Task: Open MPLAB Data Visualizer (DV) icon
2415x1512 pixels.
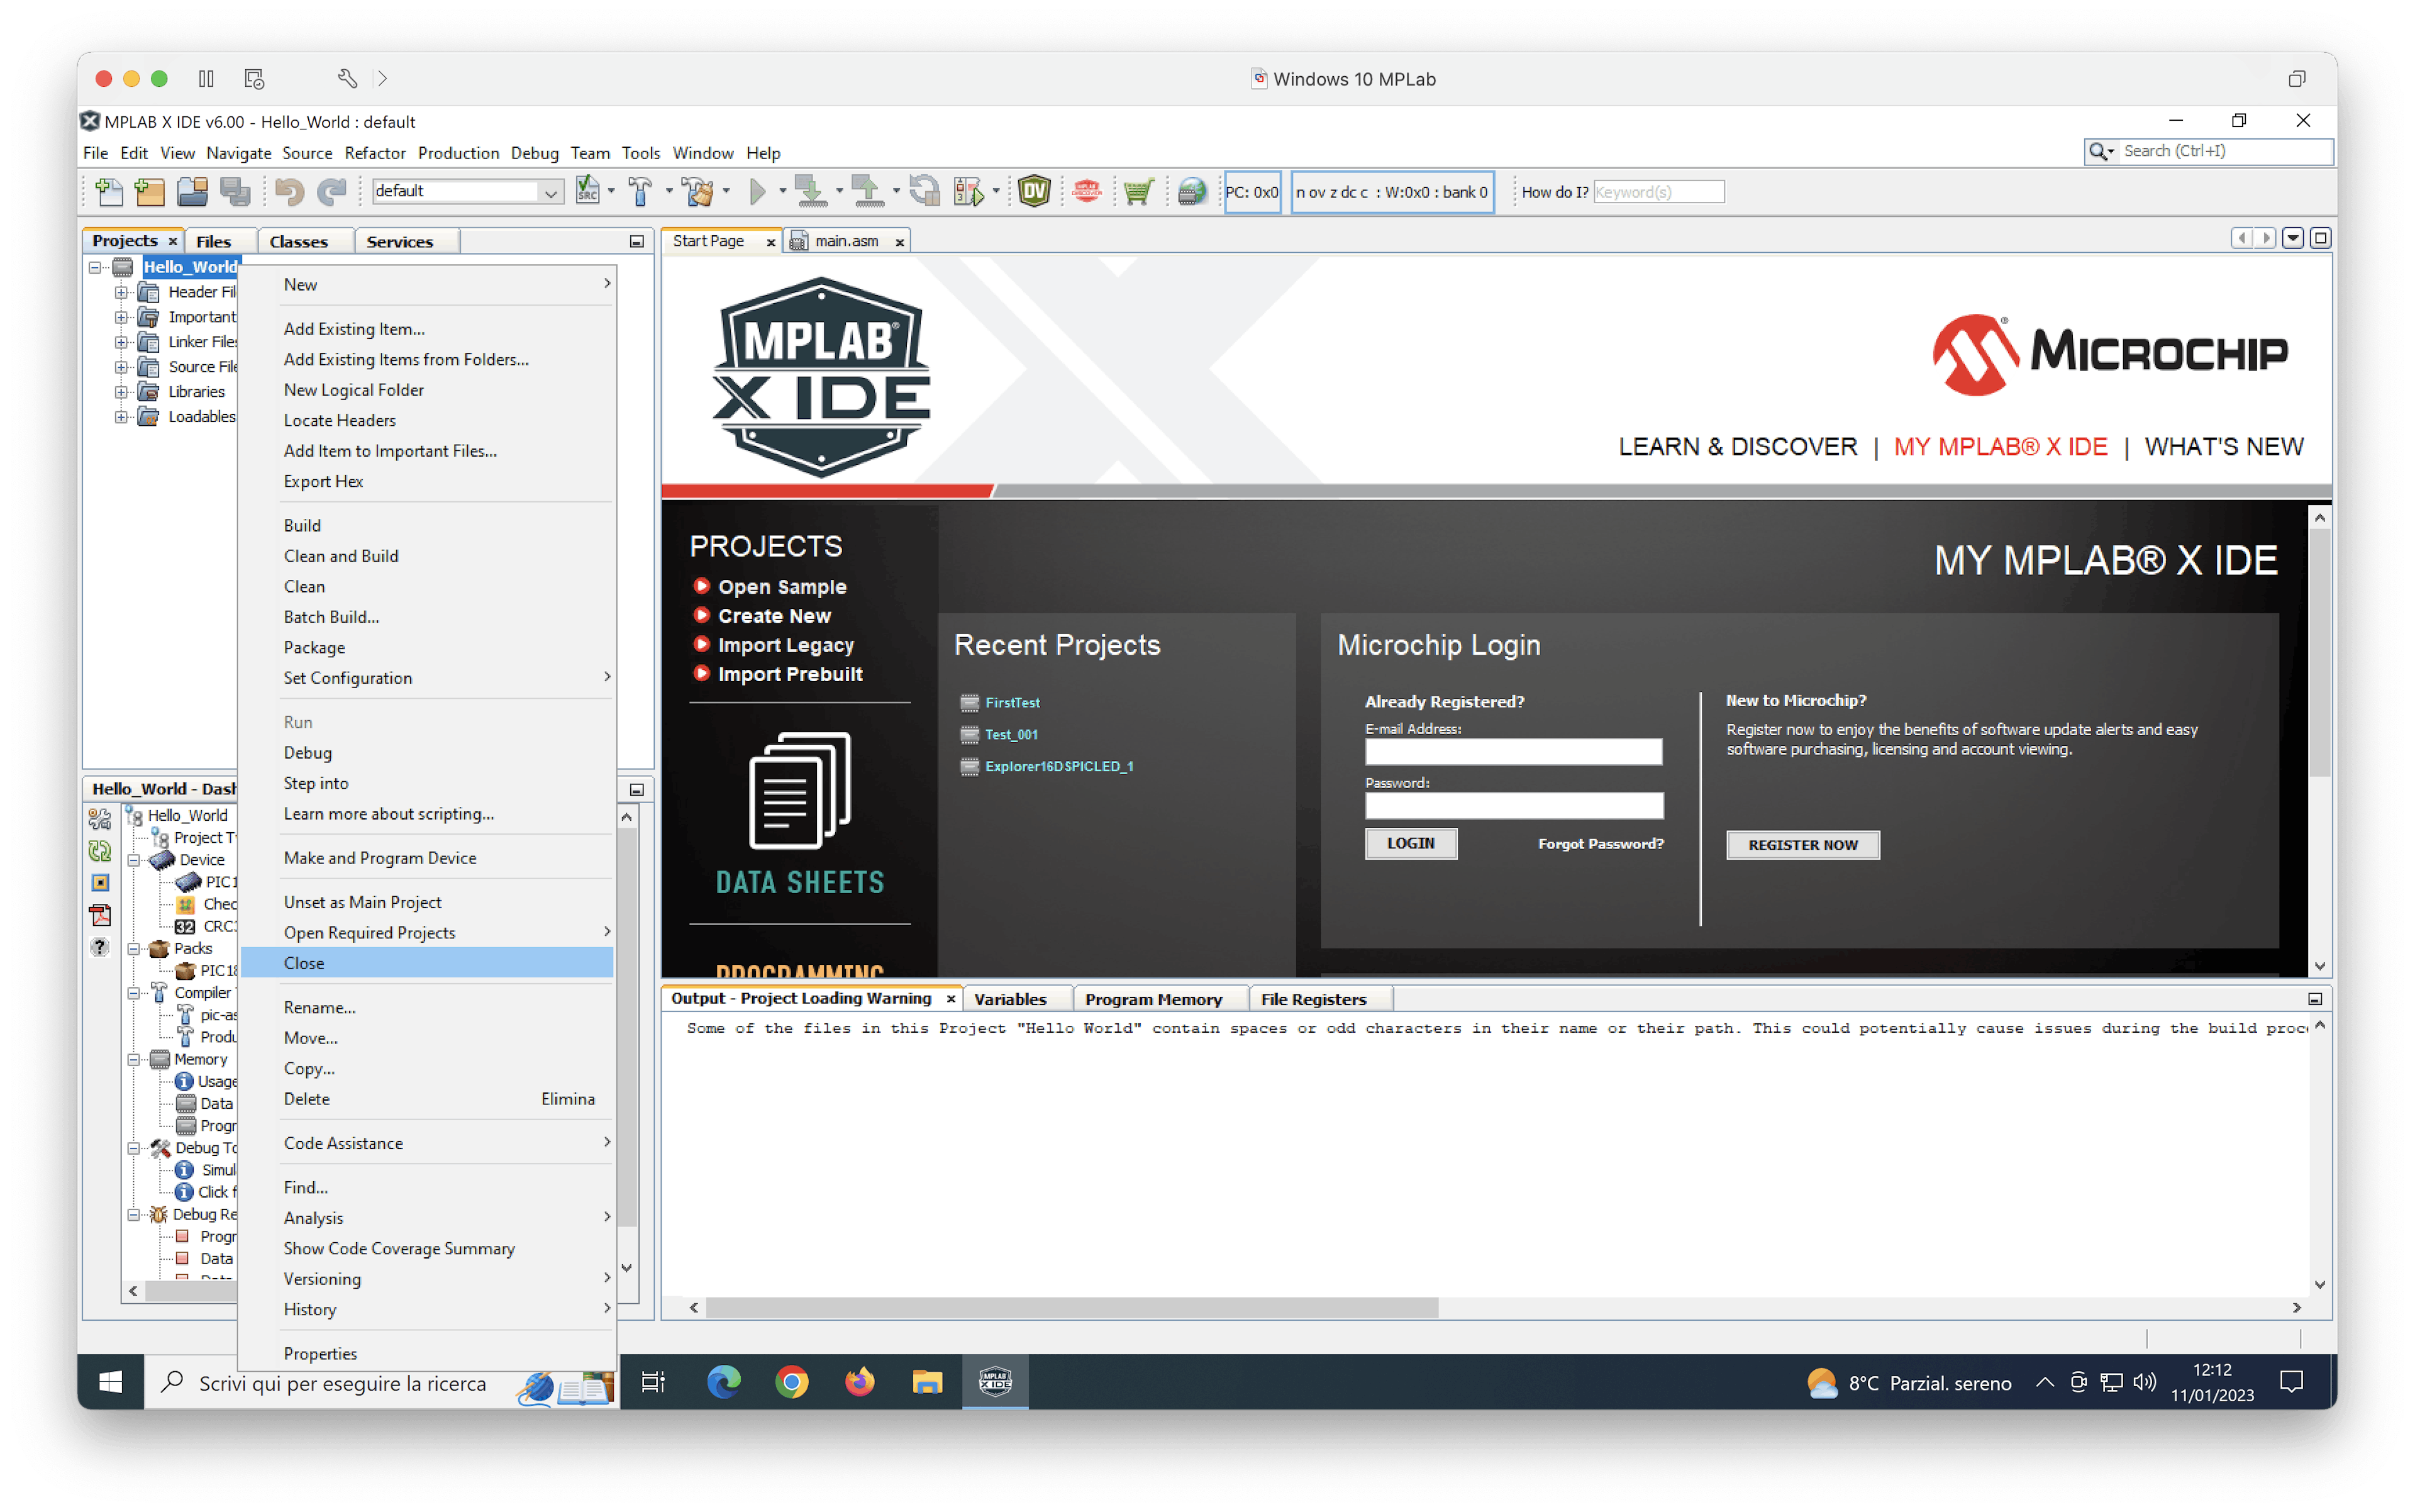Action: 1034,191
